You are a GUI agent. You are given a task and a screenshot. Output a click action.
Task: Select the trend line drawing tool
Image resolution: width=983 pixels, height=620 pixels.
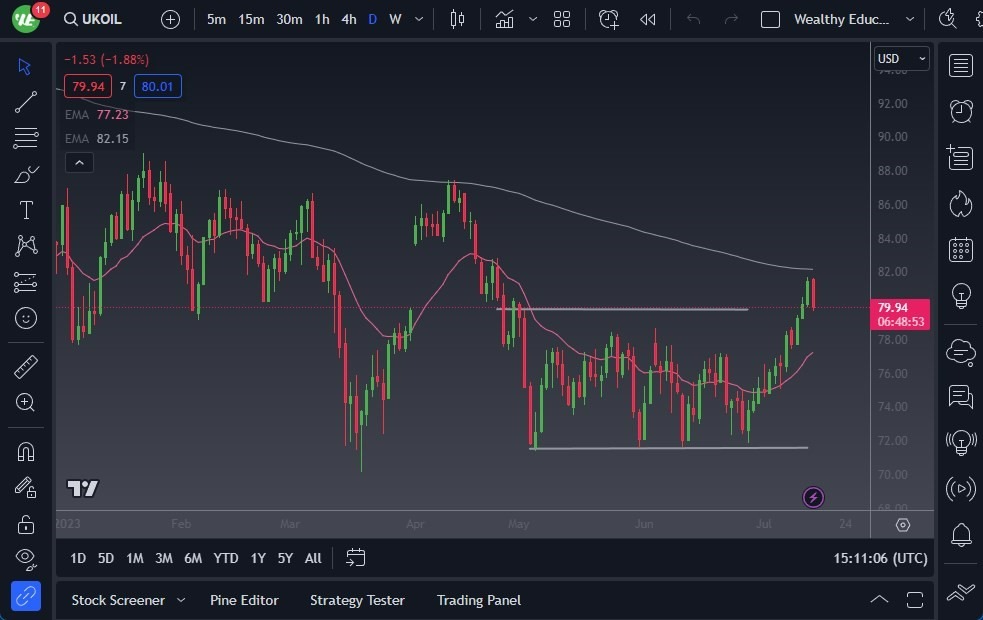[26, 101]
